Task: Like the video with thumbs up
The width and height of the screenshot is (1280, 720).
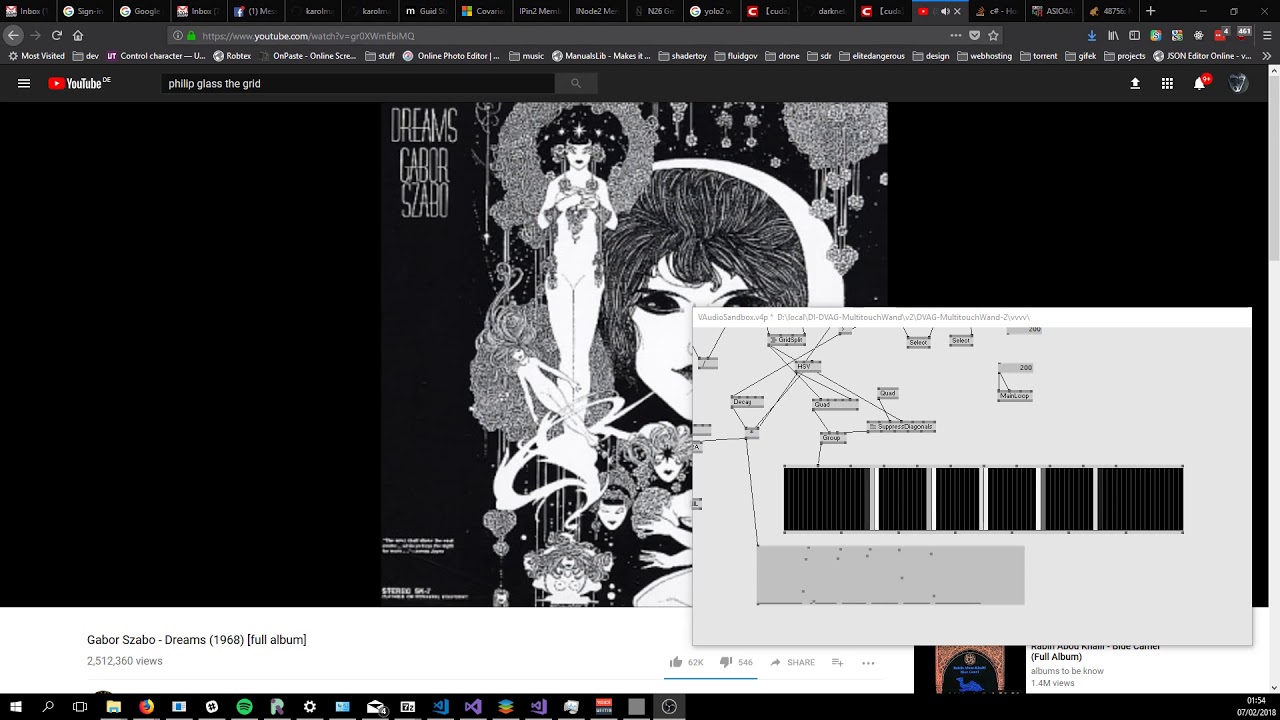Action: [x=676, y=662]
